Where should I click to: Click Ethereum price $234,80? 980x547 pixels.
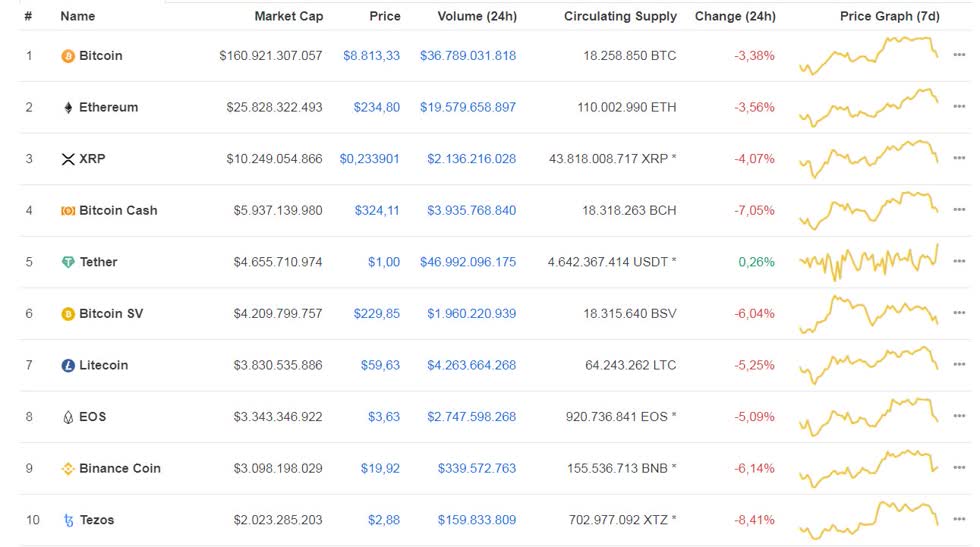click(377, 108)
